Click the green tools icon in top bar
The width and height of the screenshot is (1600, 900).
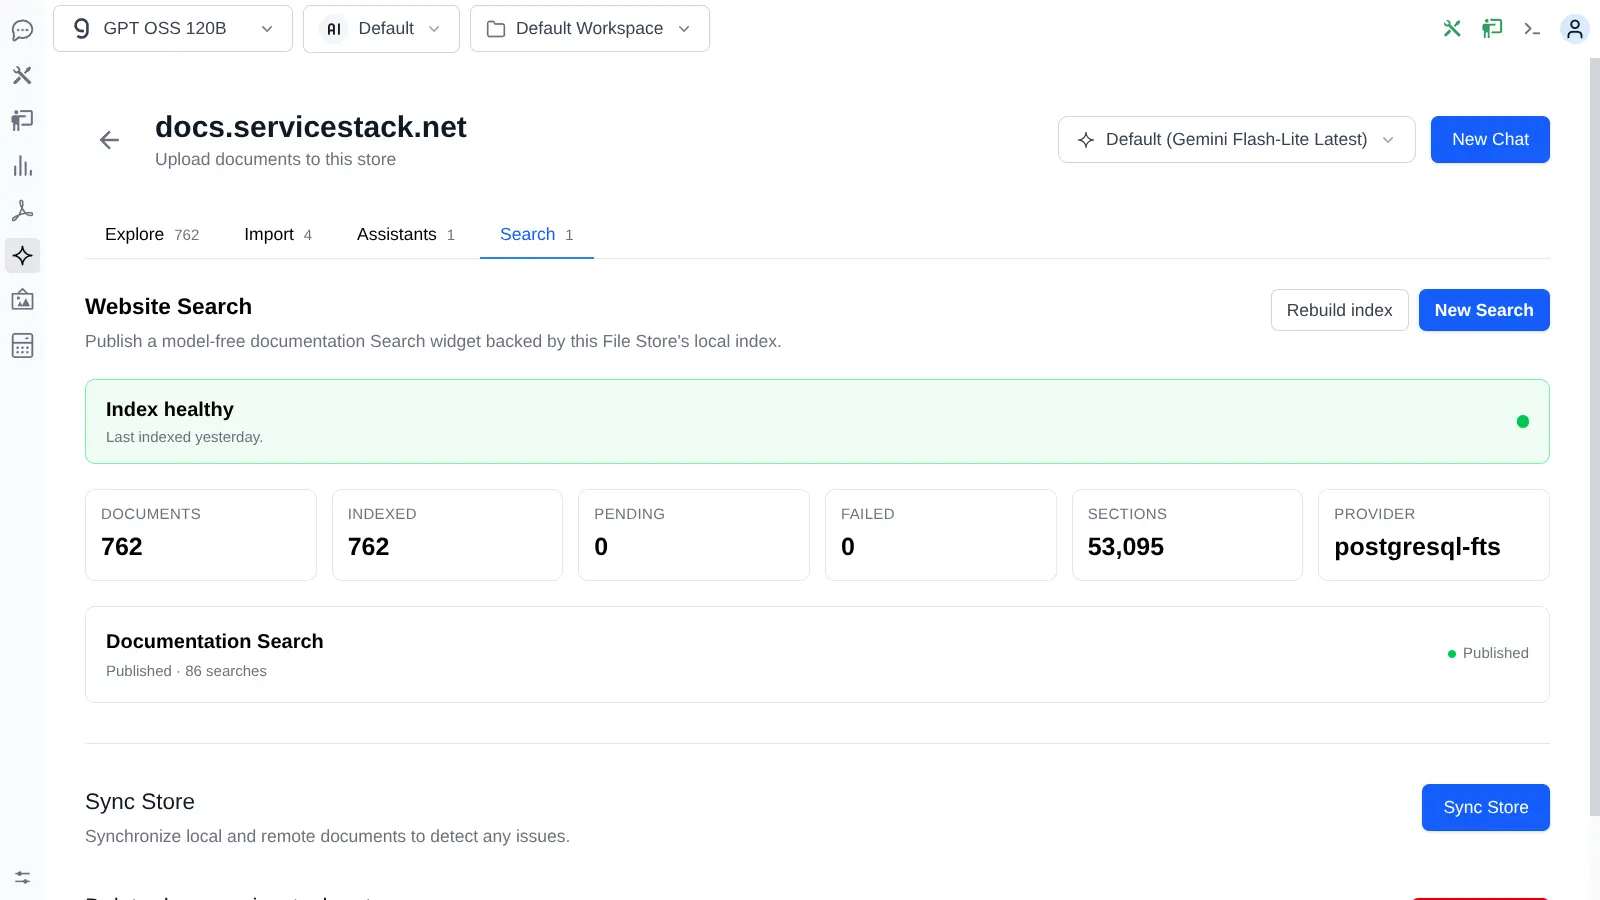pyautogui.click(x=1452, y=29)
